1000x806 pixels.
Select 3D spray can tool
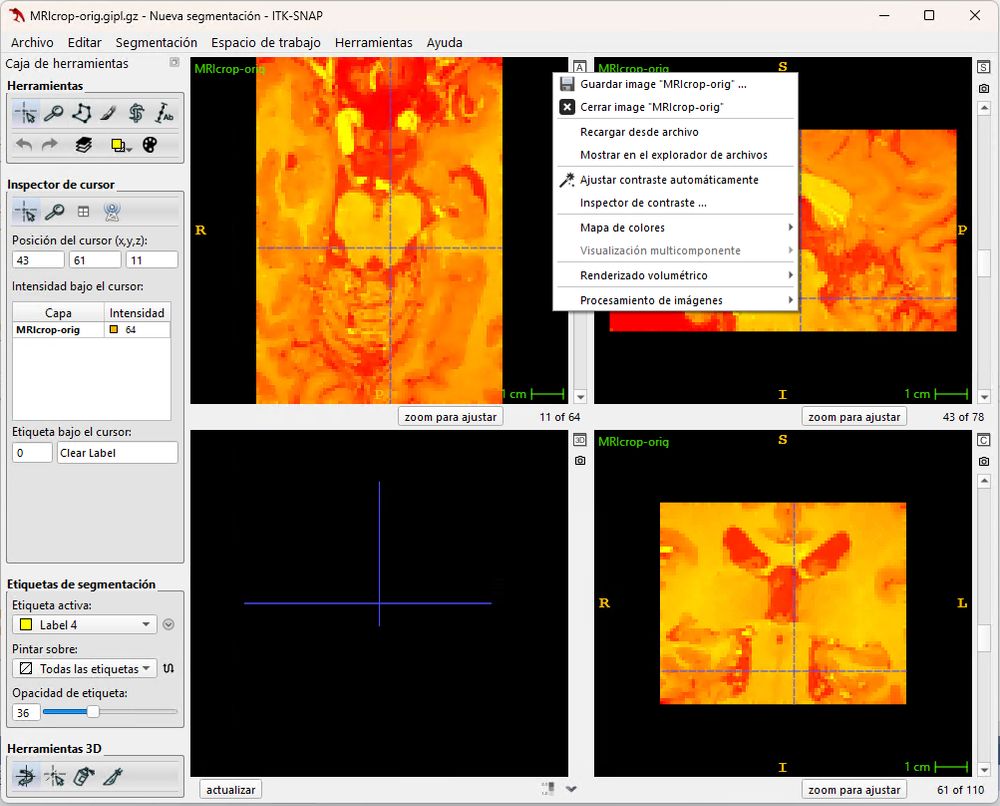click(84, 777)
